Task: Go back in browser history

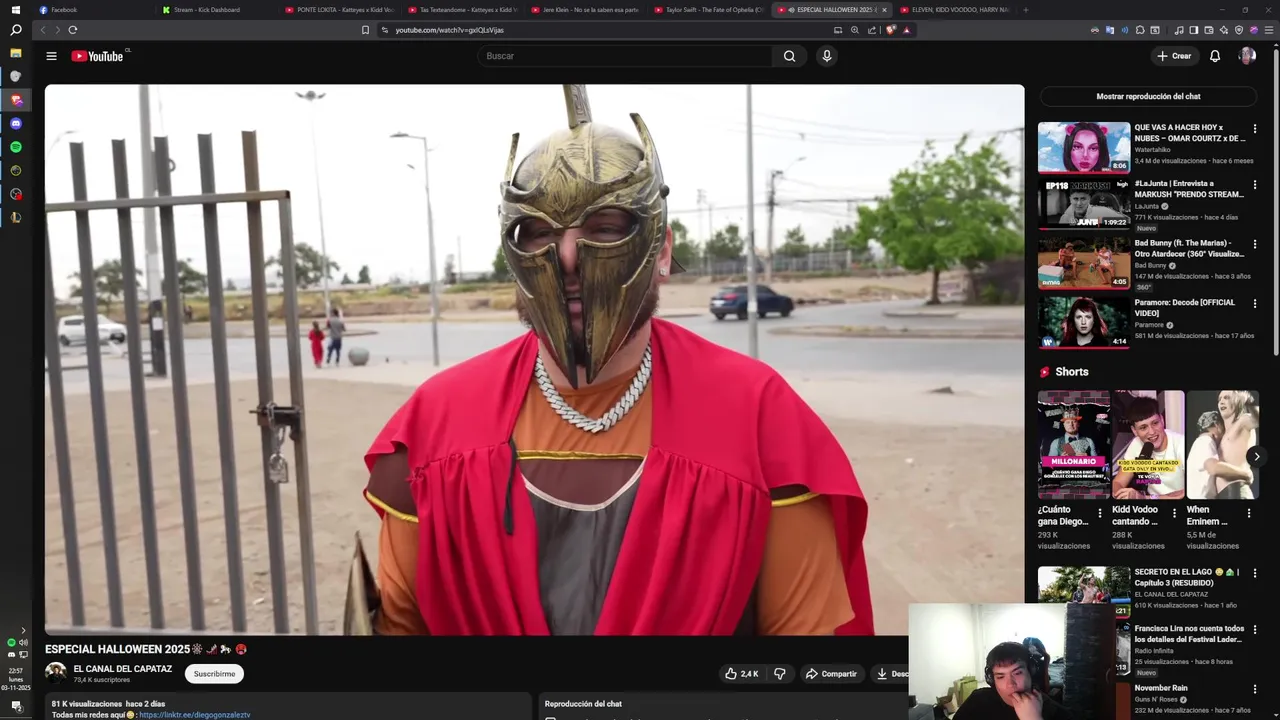Action: (42, 30)
